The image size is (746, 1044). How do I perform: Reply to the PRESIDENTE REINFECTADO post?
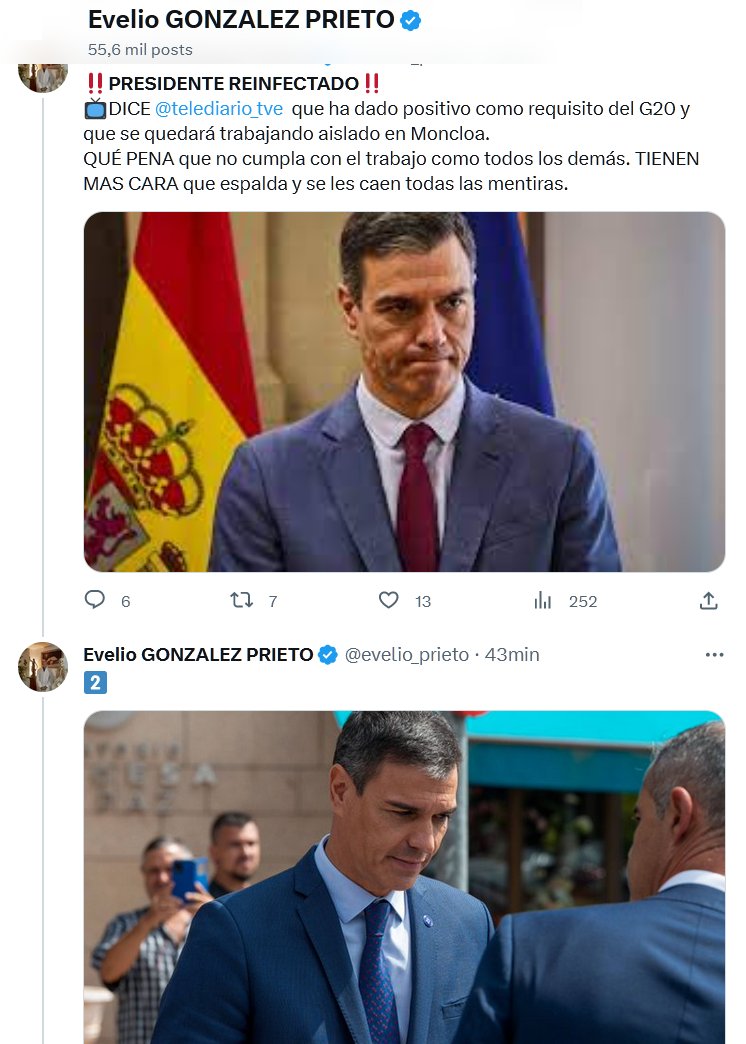click(95, 600)
